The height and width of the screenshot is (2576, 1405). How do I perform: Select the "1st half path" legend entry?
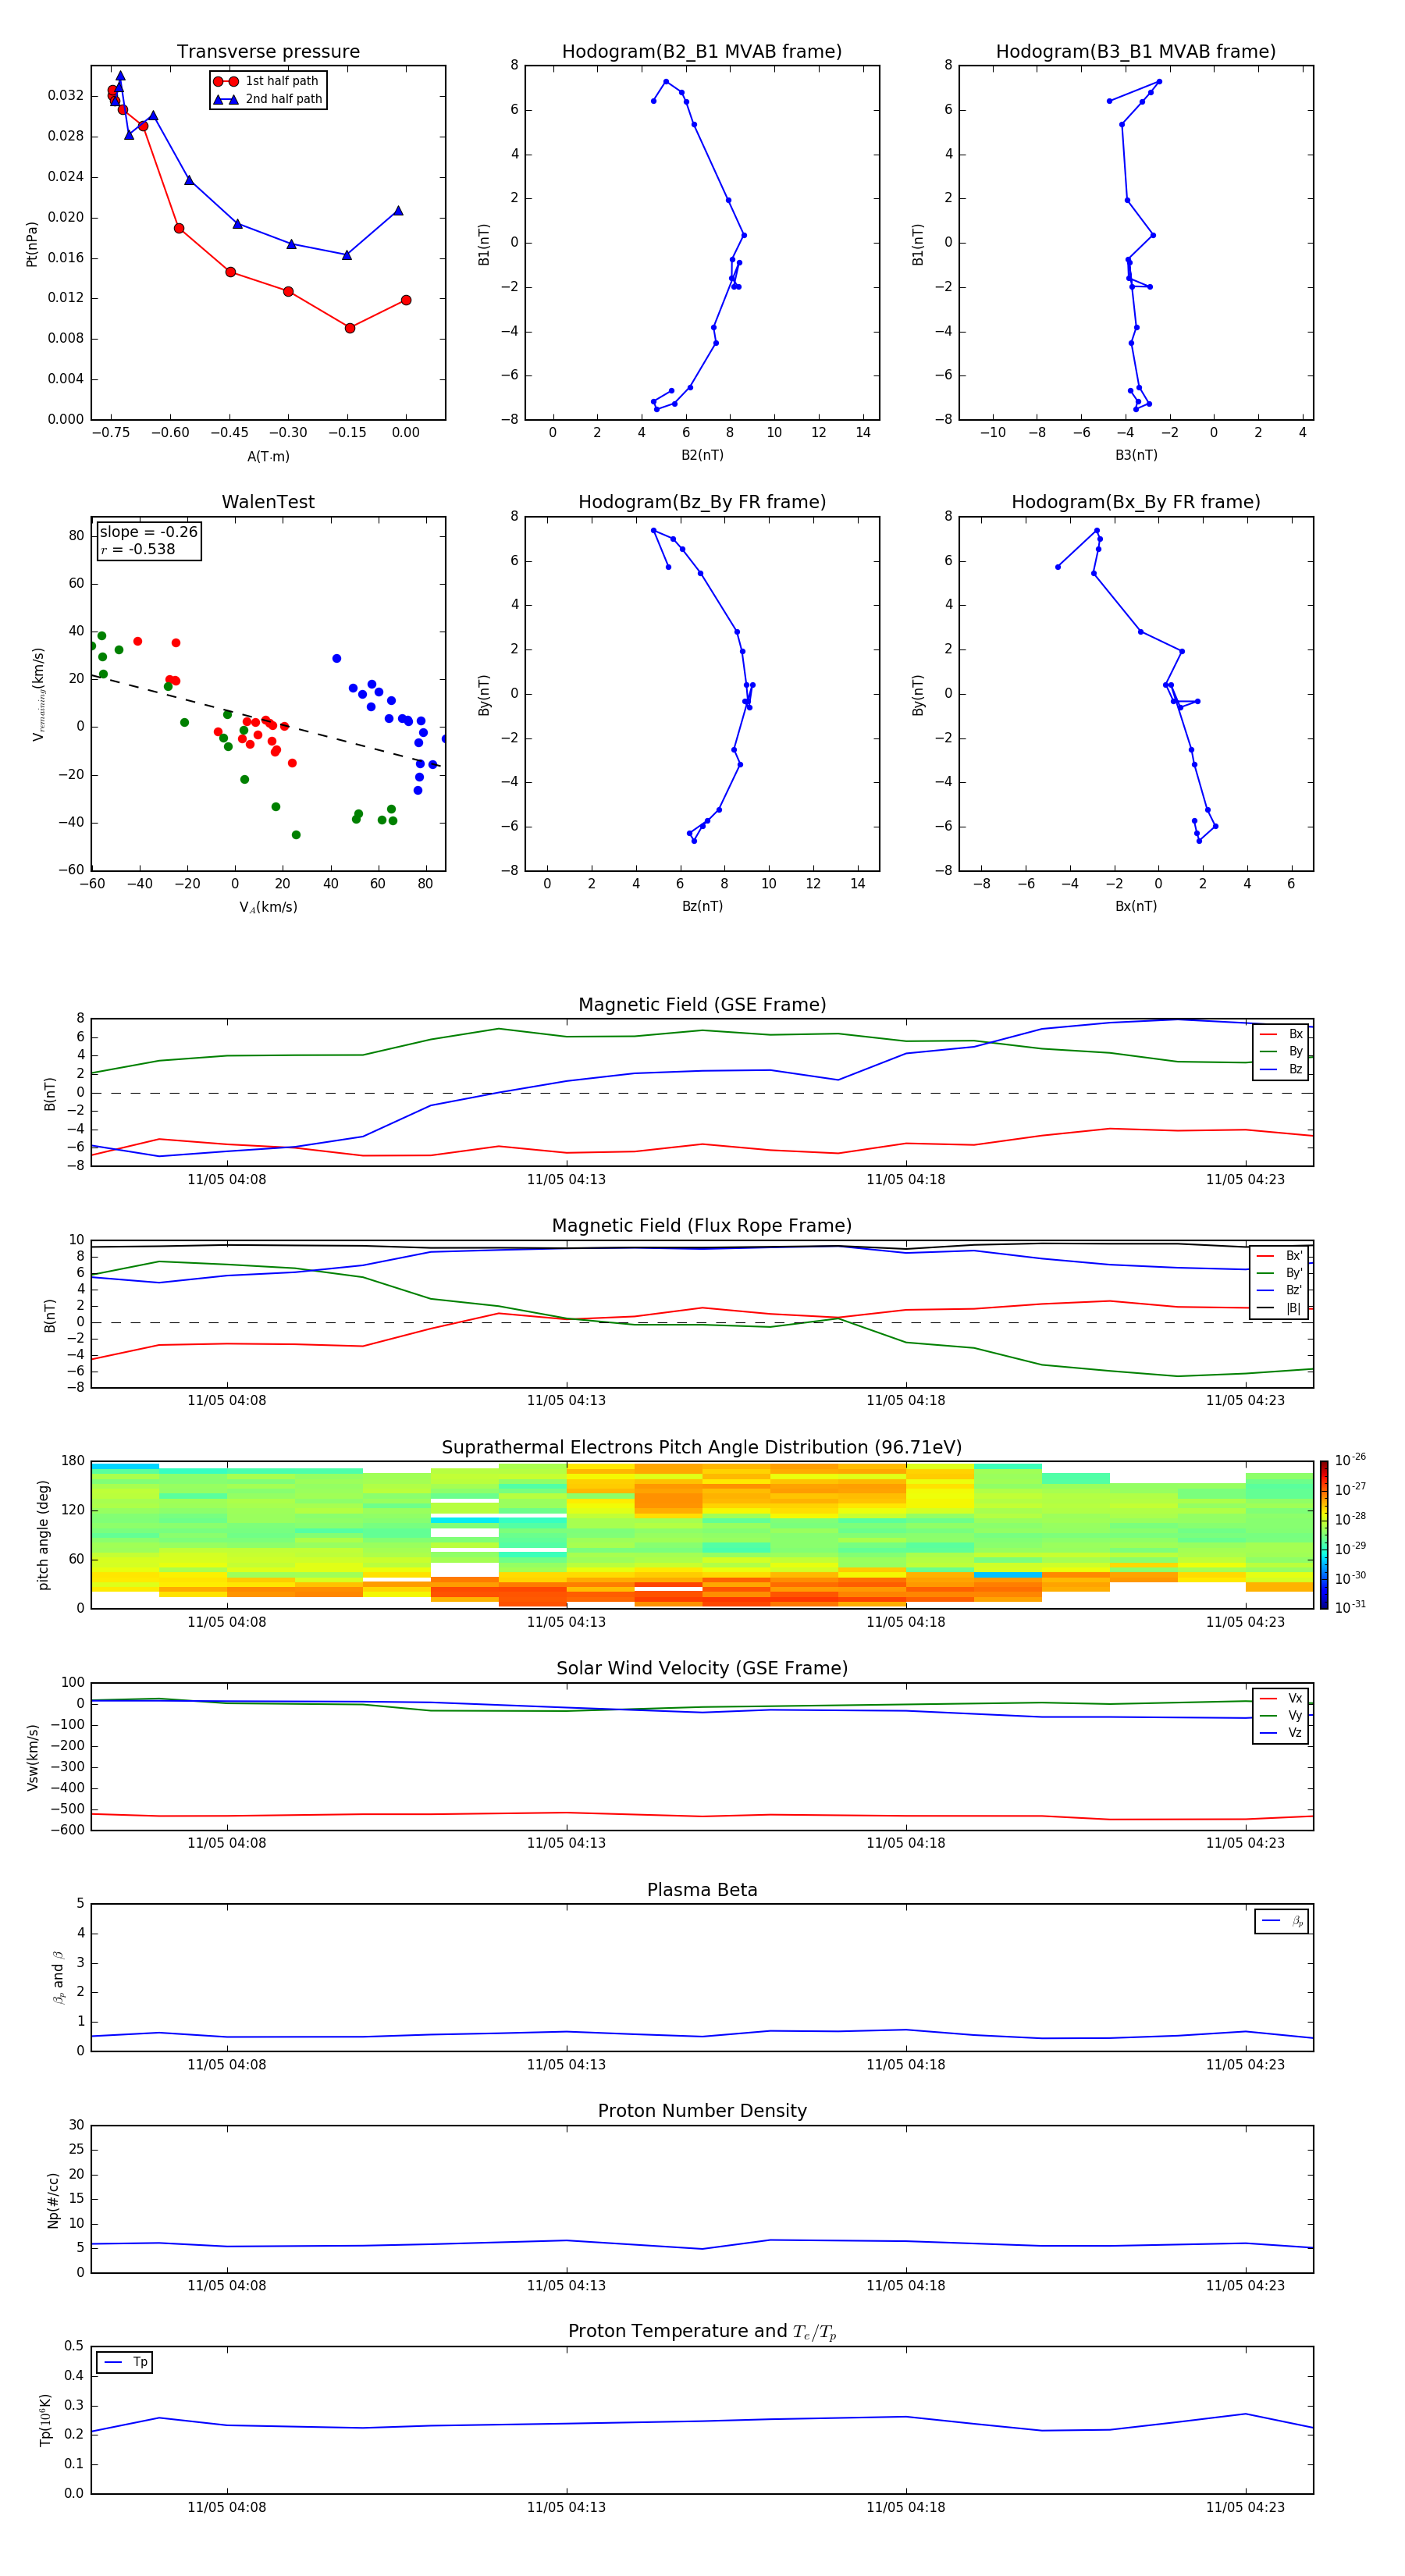click(x=268, y=81)
